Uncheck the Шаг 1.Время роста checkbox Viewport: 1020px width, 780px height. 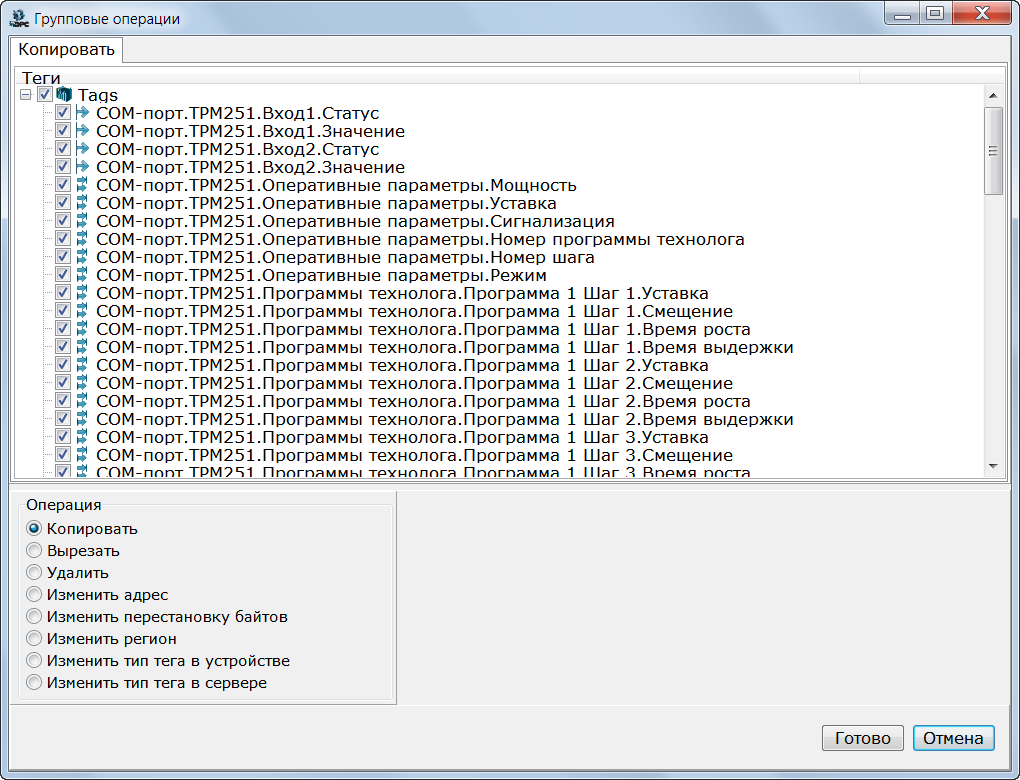click(x=62, y=329)
